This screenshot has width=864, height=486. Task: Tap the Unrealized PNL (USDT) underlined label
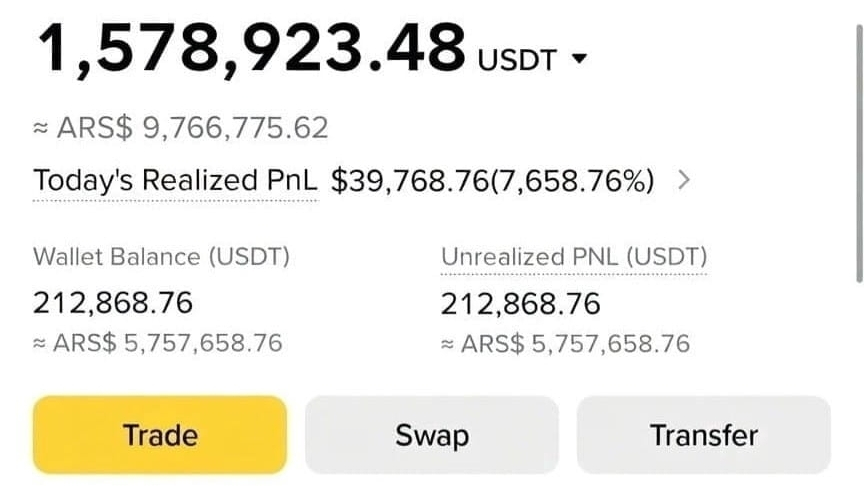click(574, 257)
